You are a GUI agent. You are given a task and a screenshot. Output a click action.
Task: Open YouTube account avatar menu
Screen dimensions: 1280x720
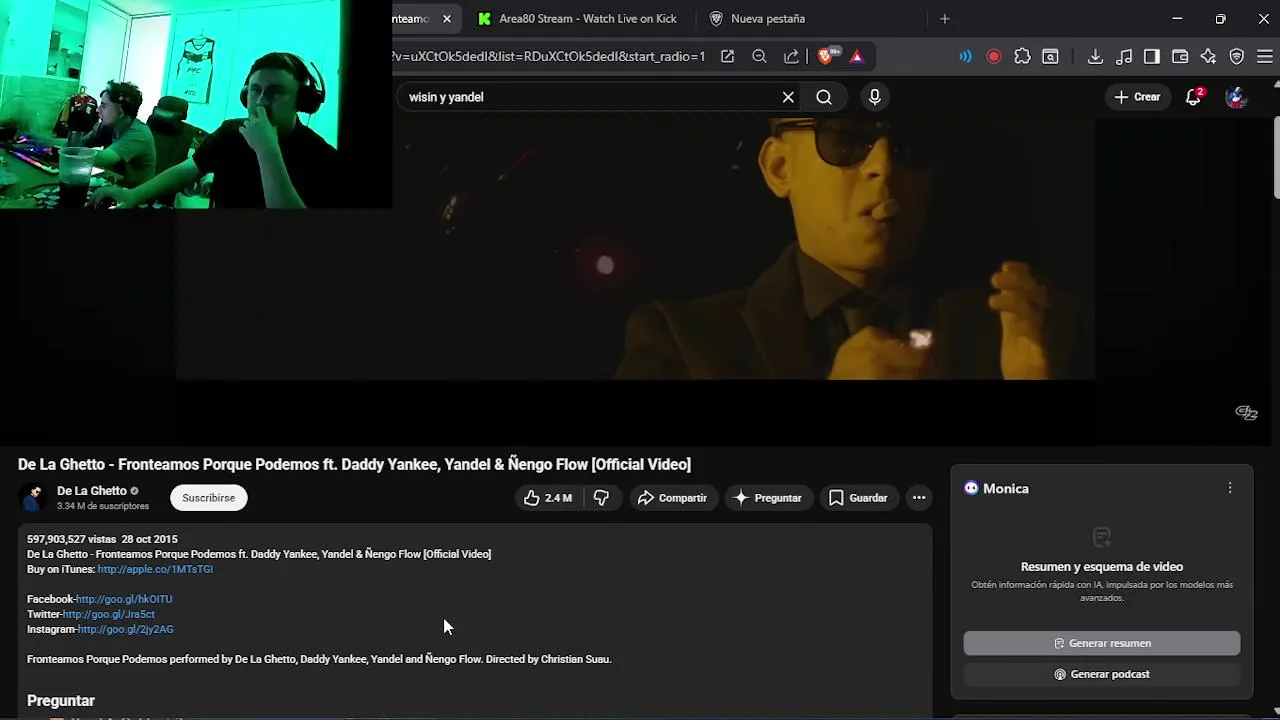pos(1237,97)
